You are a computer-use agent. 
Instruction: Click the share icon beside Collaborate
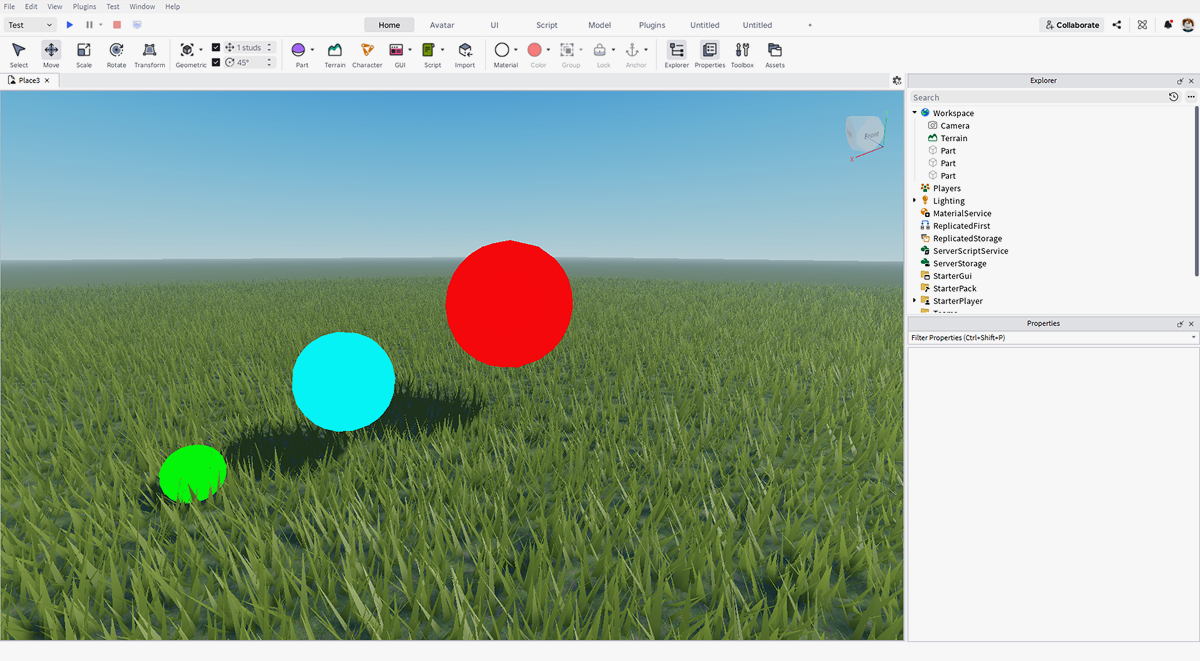(x=1117, y=25)
